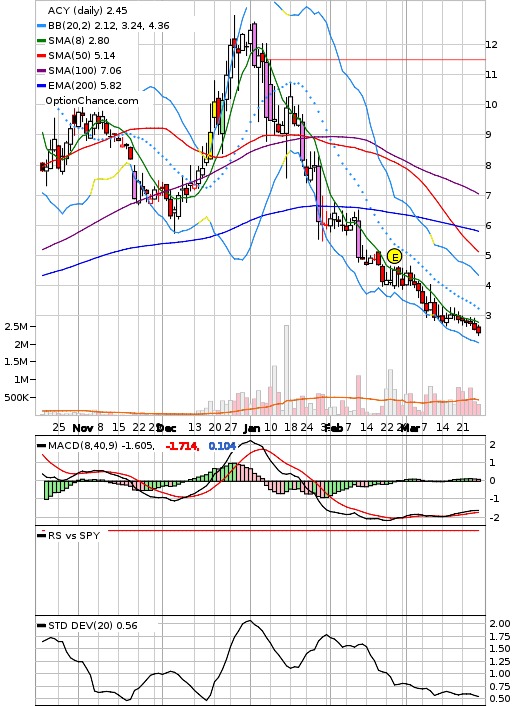Click the Mar label on date axis
This screenshot has height=706, width=526.
point(410,428)
